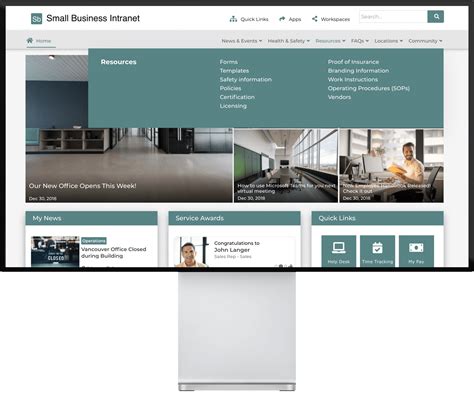Click the Home house icon
This screenshot has width=474, height=394.
tap(30, 41)
